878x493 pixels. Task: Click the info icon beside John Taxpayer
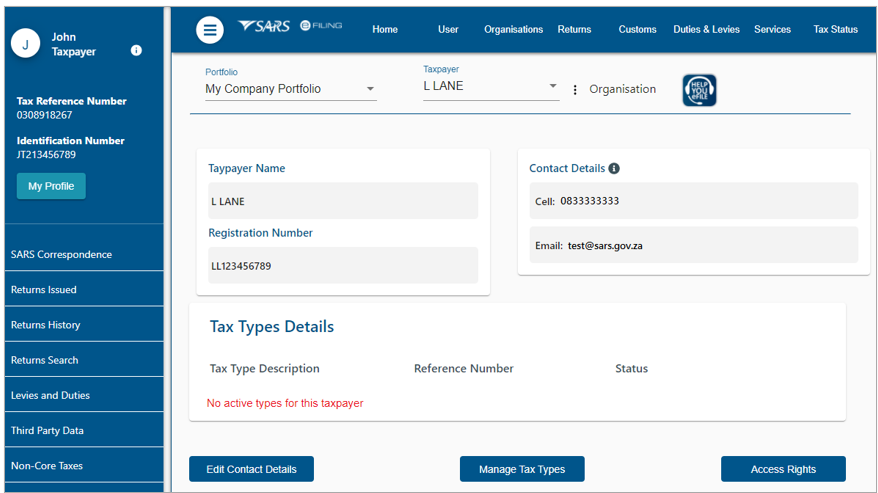tap(136, 50)
